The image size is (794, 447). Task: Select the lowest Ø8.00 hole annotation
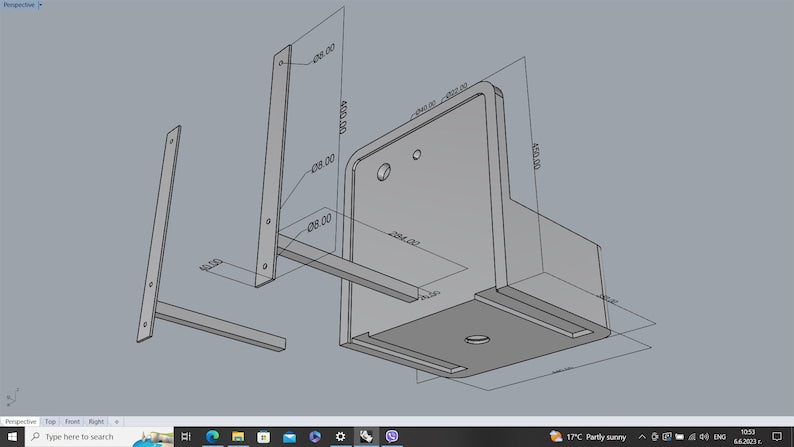click(x=320, y=222)
